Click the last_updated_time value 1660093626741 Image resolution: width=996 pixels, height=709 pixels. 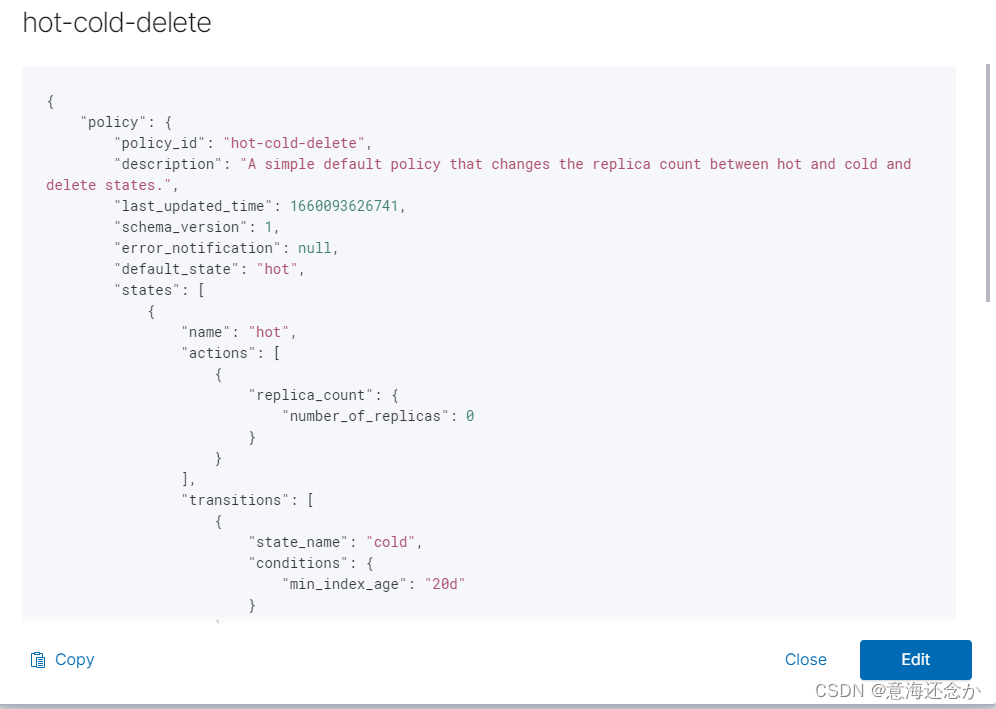(348, 206)
